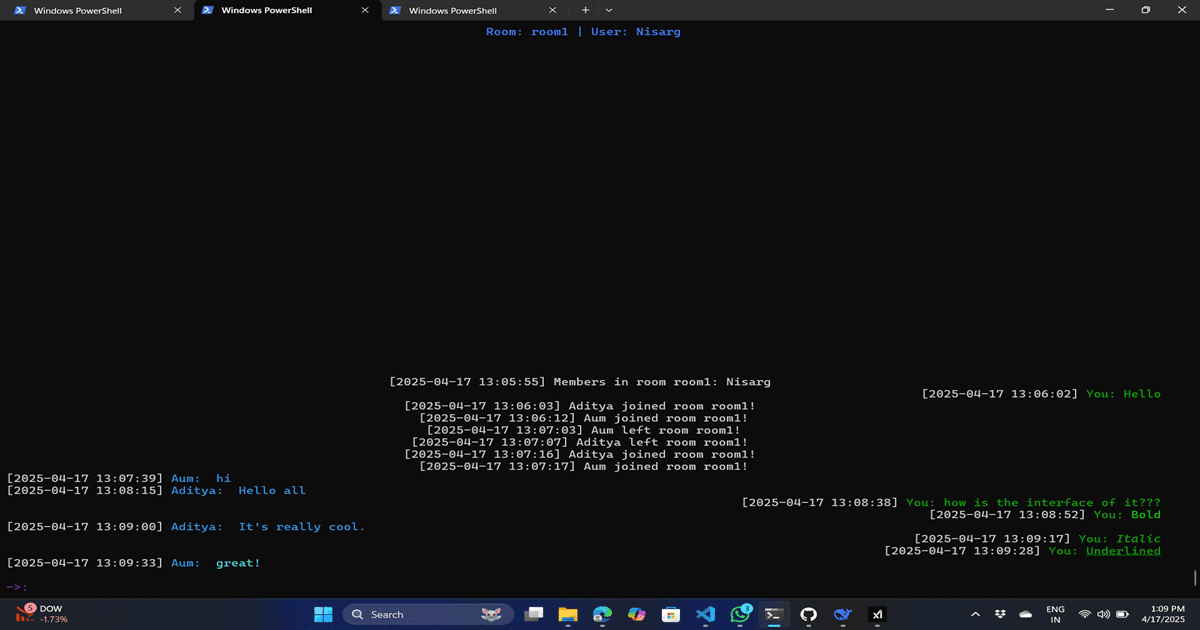Click the battery status tray icon
Screen dimensions: 1200x630
tap(1122, 614)
